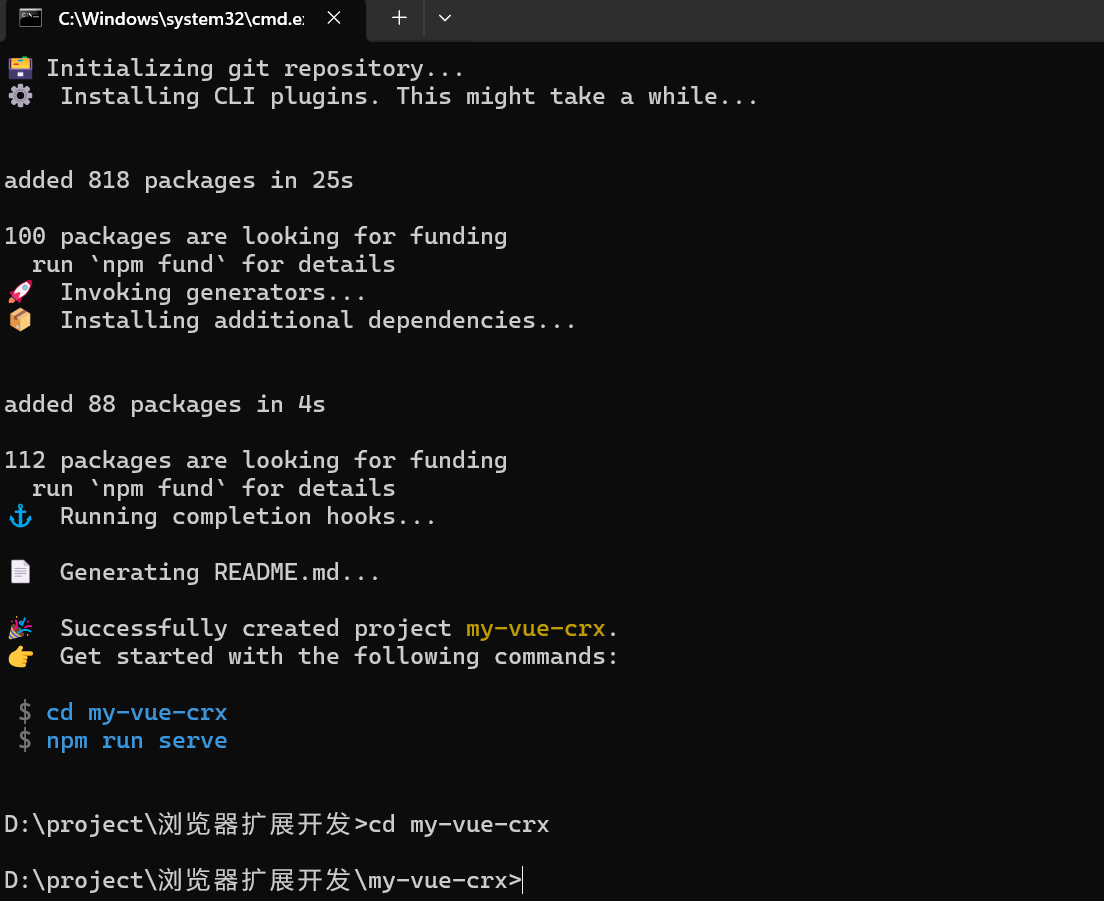Click the document emoji beside Generating README.md
The image size is (1104, 901).
tap(20, 572)
